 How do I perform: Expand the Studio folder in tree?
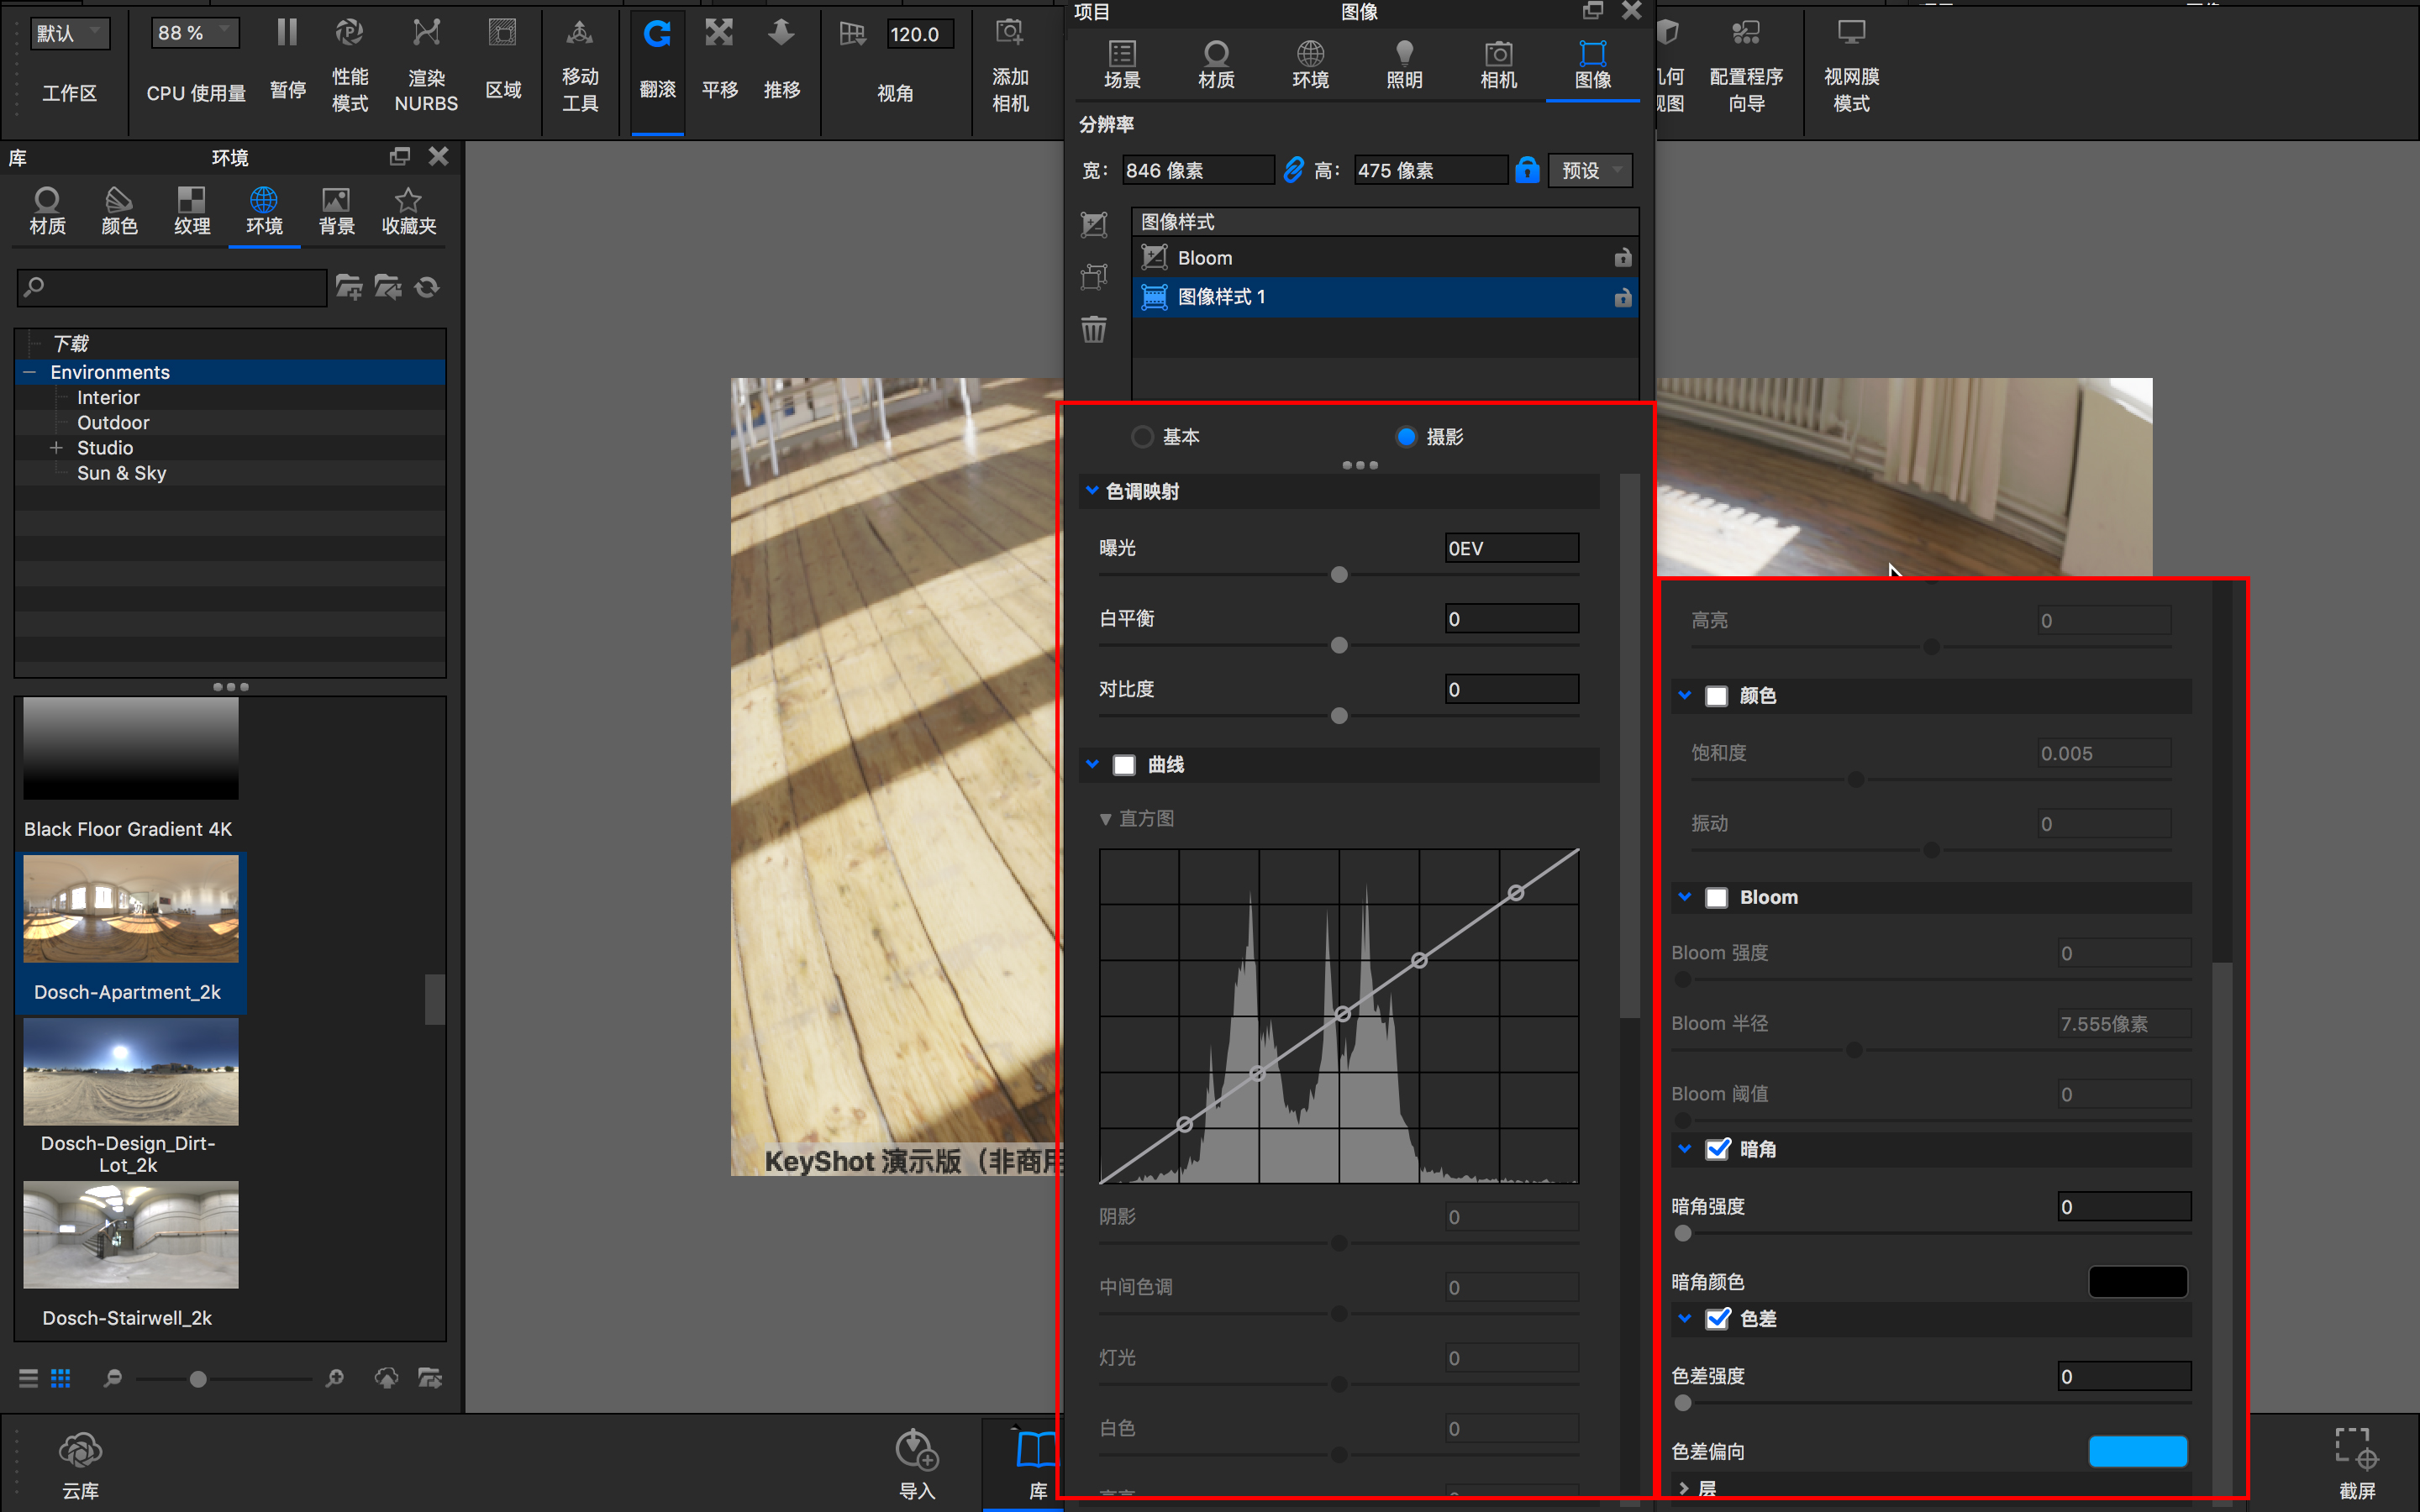[x=57, y=448]
